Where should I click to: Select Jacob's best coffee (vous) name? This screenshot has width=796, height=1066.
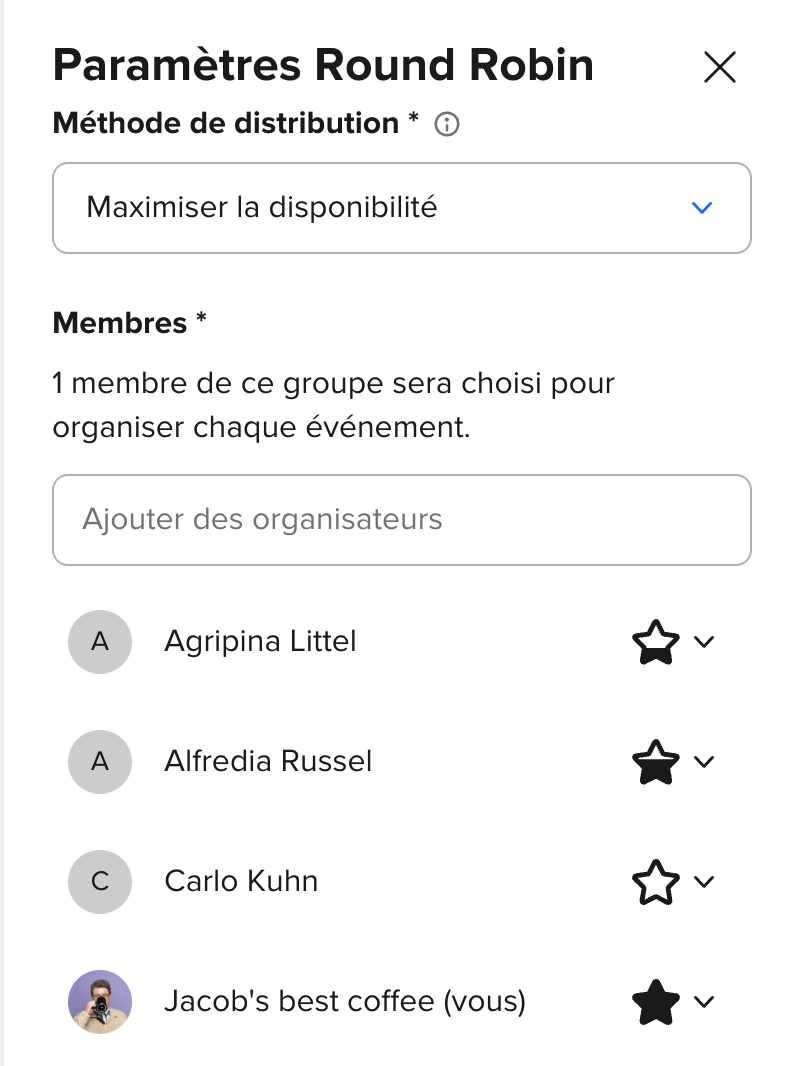[345, 1002]
